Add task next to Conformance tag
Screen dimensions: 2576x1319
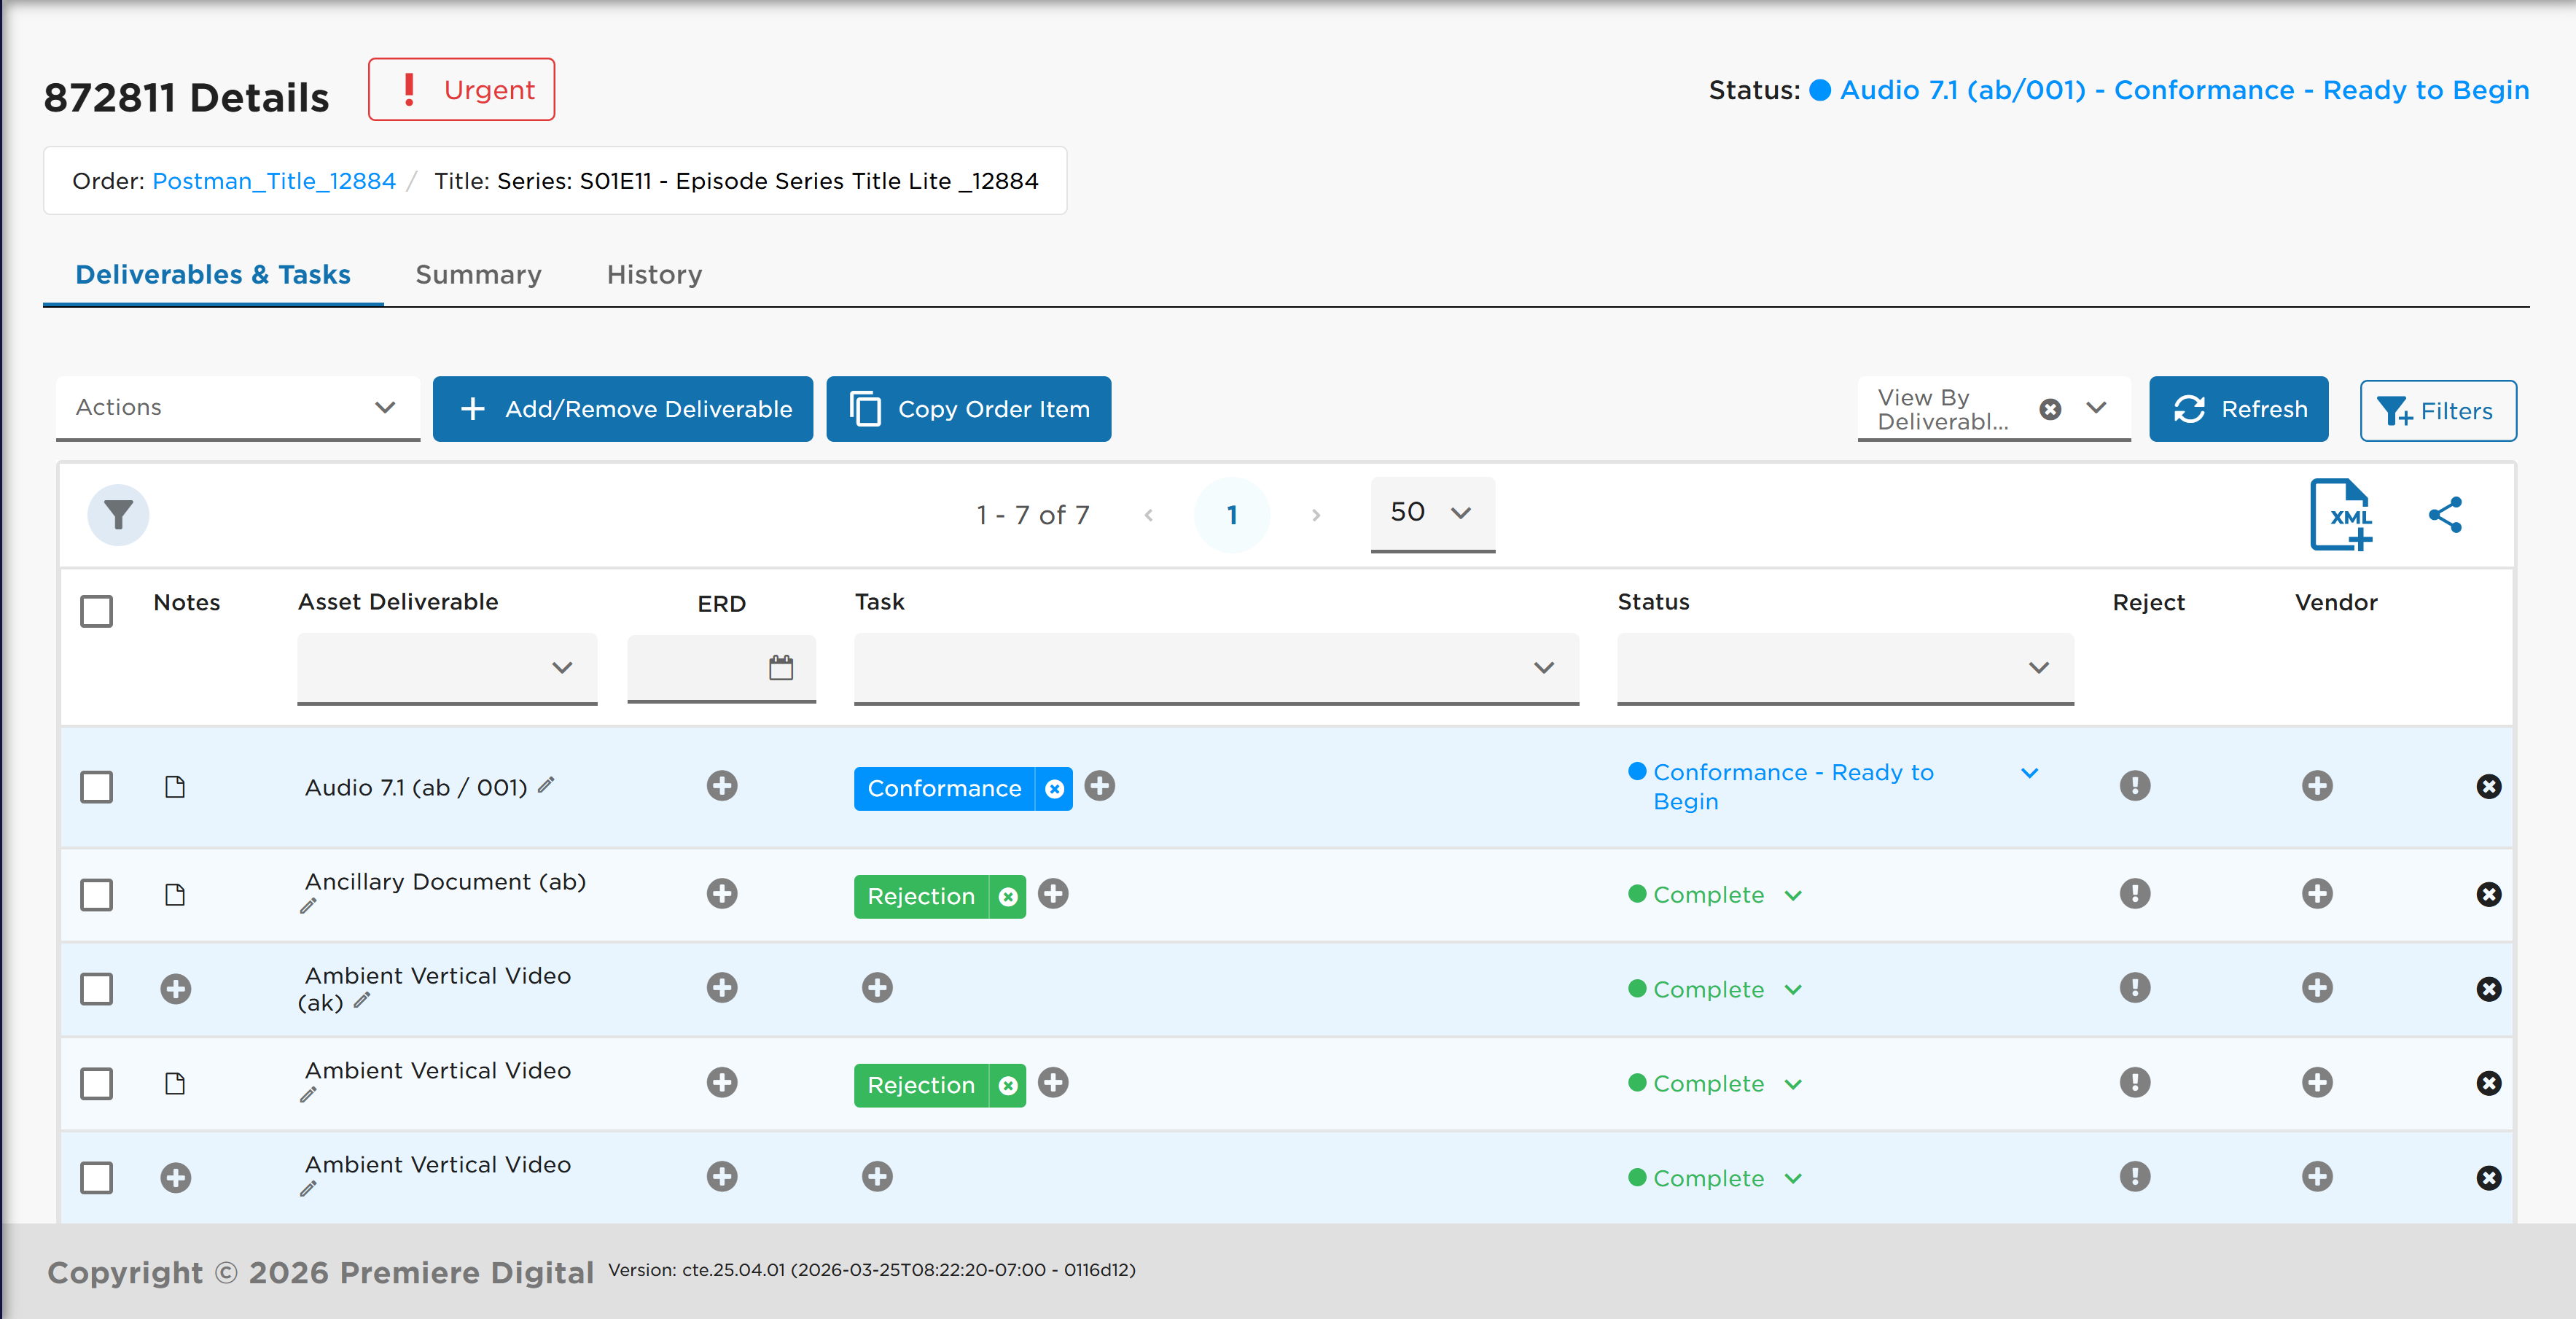pos(1100,786)
